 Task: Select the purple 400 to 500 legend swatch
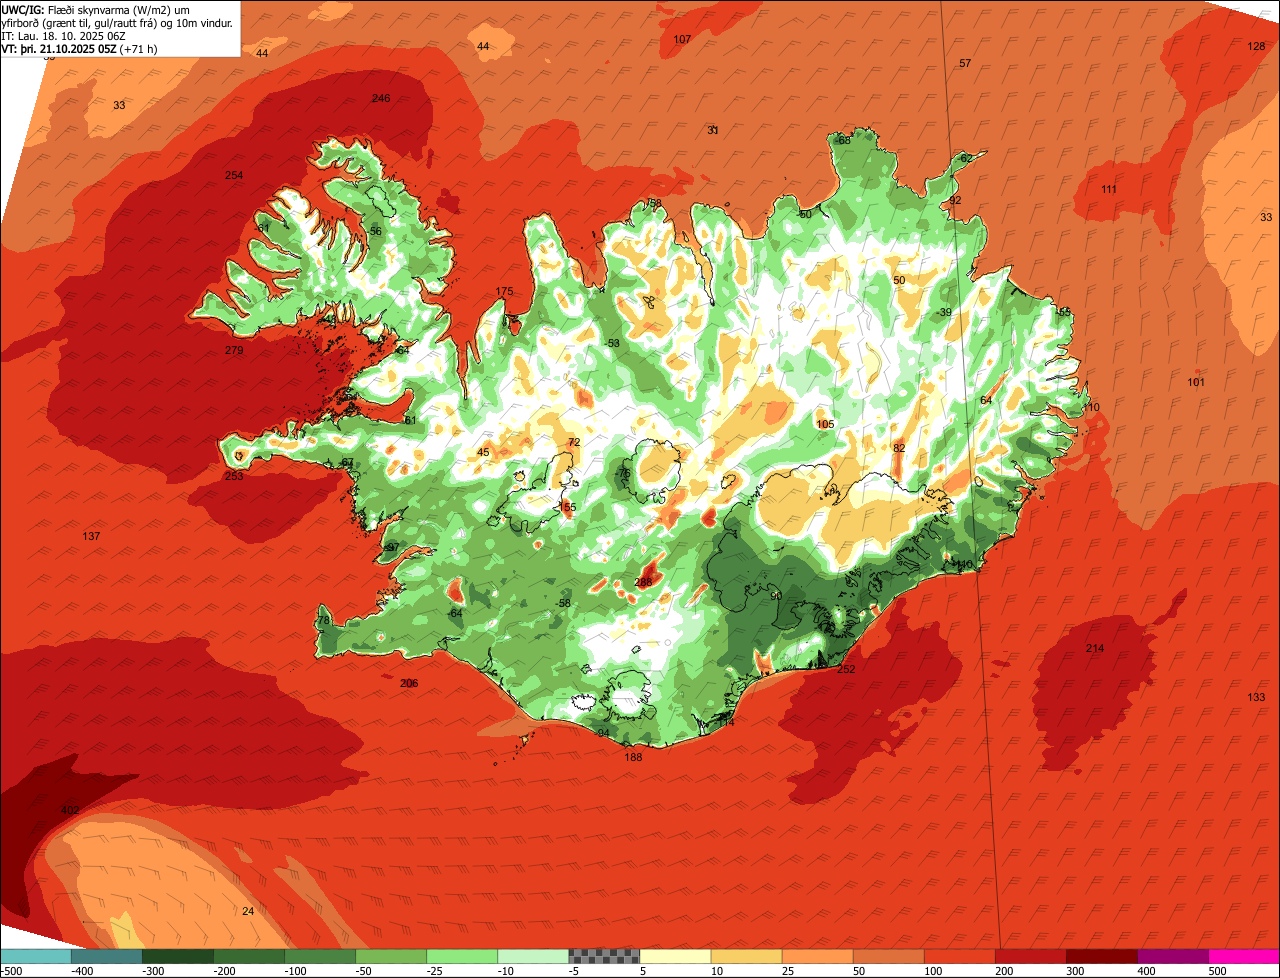click(x=1172, y=956)
